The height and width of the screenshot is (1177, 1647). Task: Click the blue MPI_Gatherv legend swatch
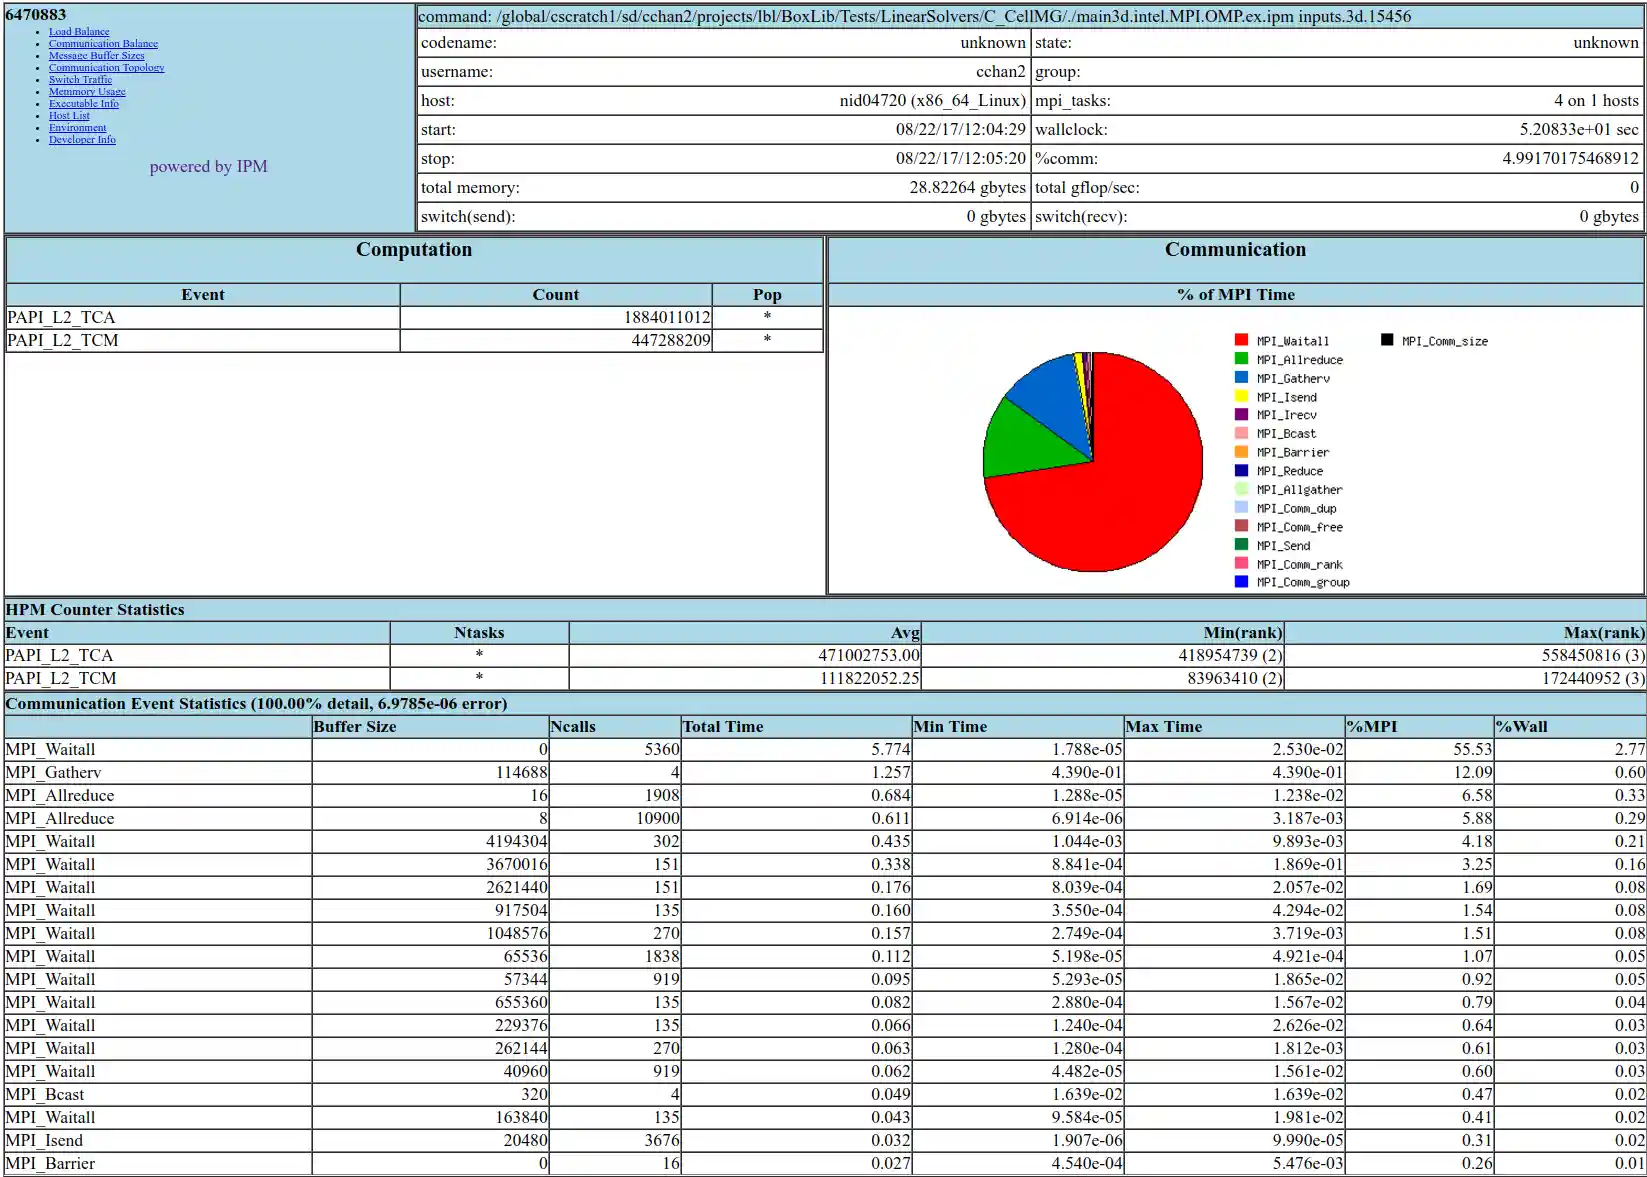(x=1241, y=378)
